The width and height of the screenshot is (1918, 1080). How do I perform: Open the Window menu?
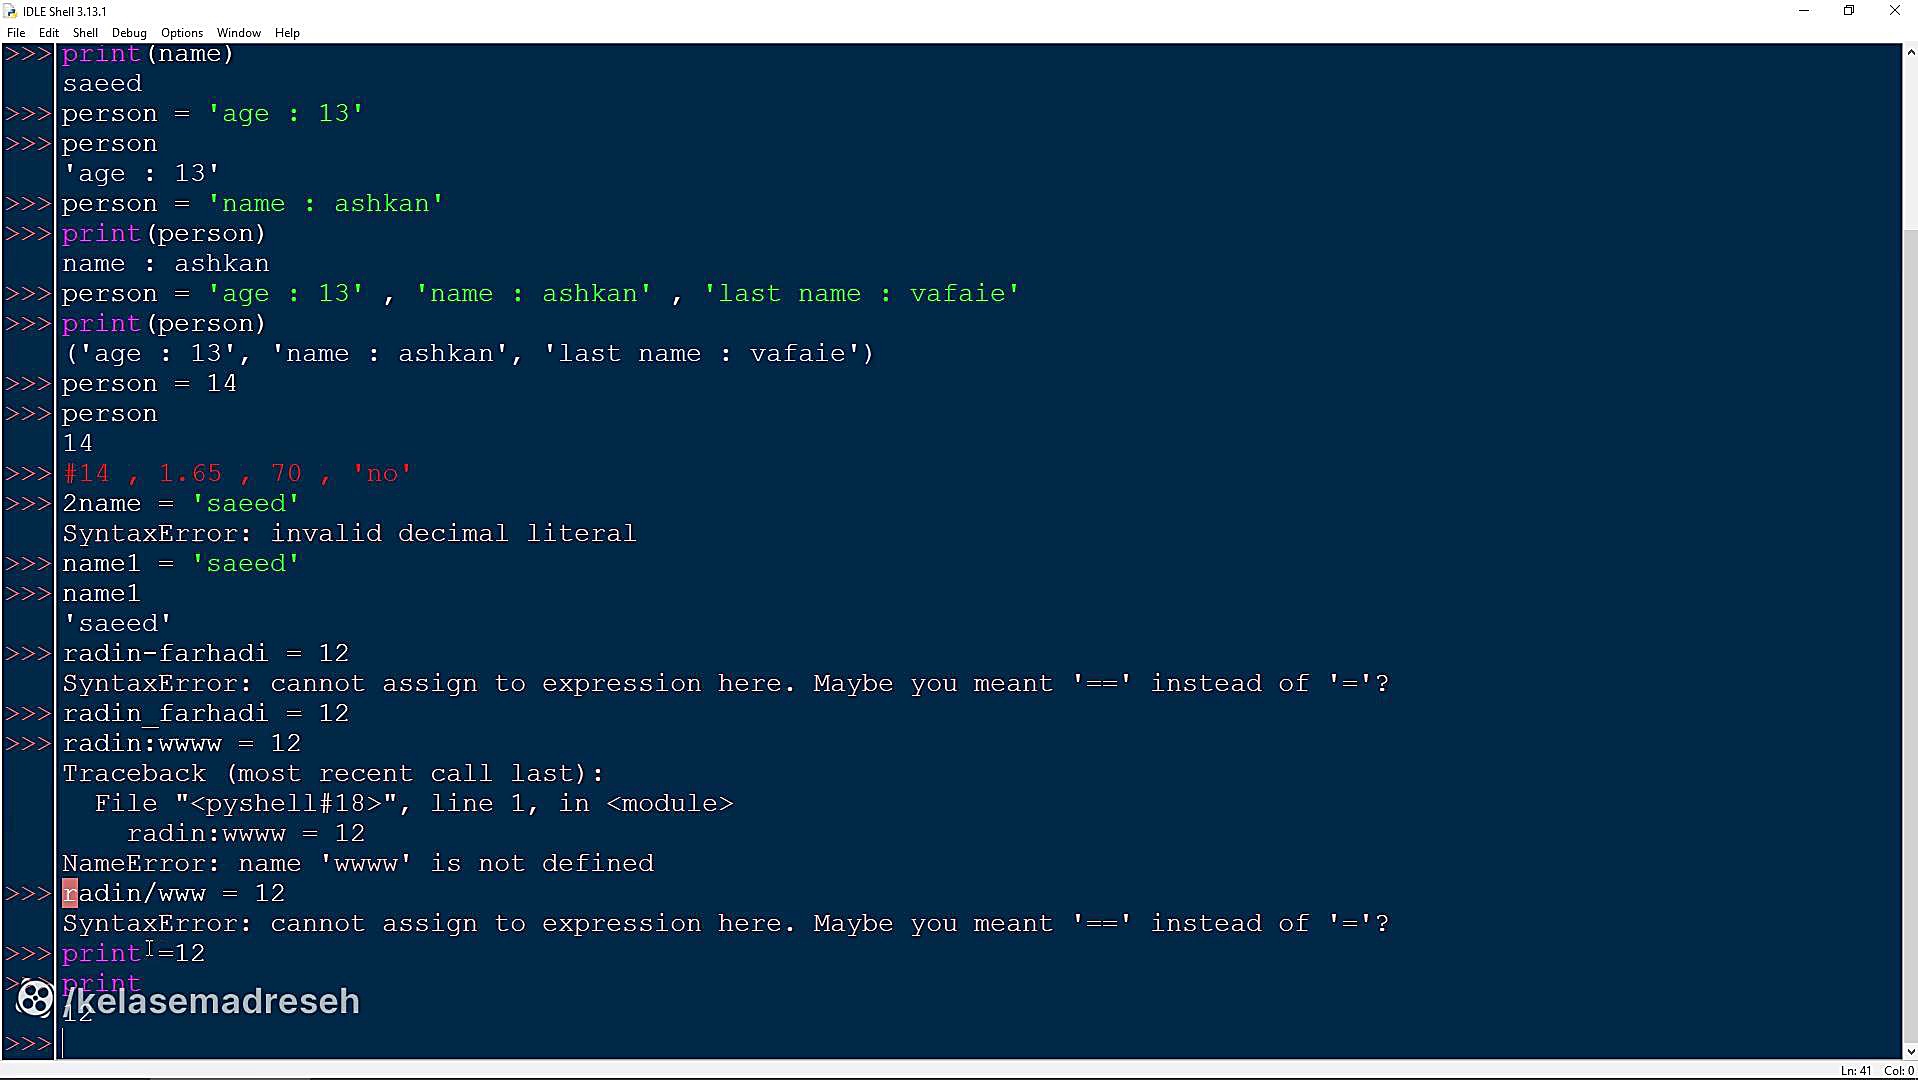239,33
